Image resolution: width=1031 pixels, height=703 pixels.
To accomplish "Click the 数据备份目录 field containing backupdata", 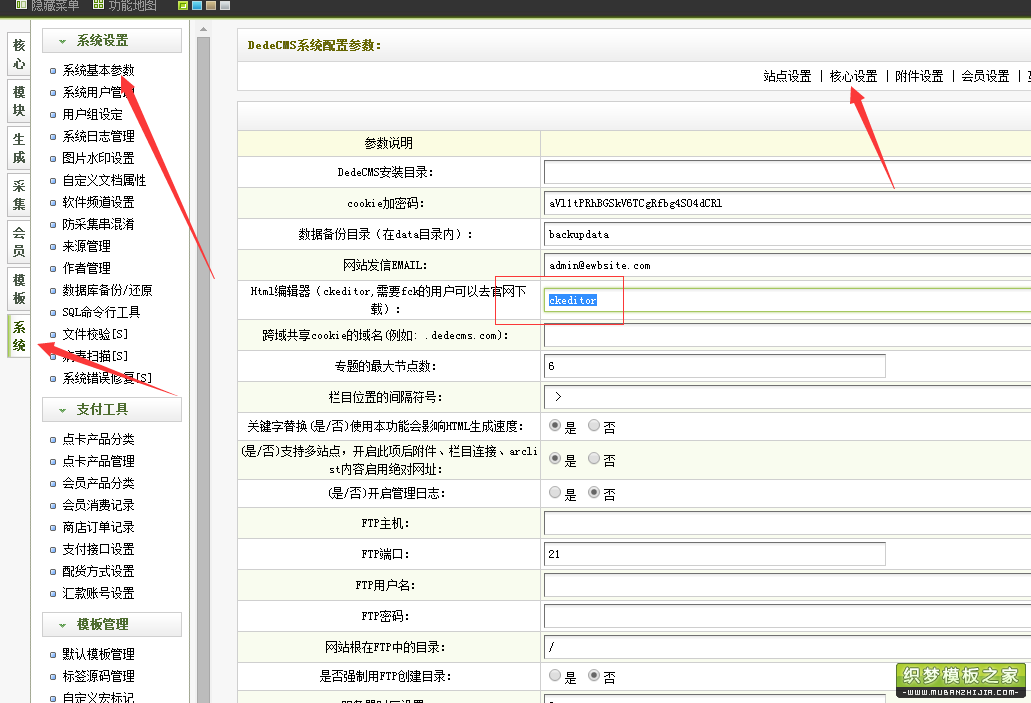I will [787, 234].
